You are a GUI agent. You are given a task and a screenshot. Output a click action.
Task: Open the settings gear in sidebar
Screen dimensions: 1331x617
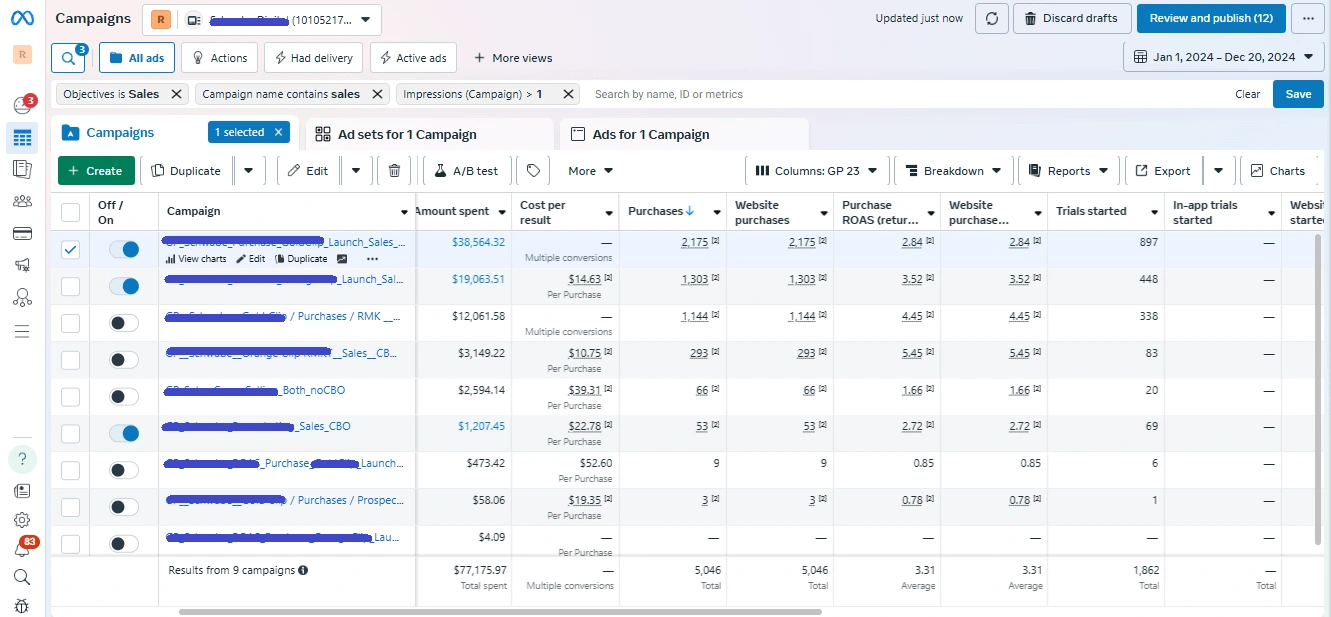coord(22,520)
